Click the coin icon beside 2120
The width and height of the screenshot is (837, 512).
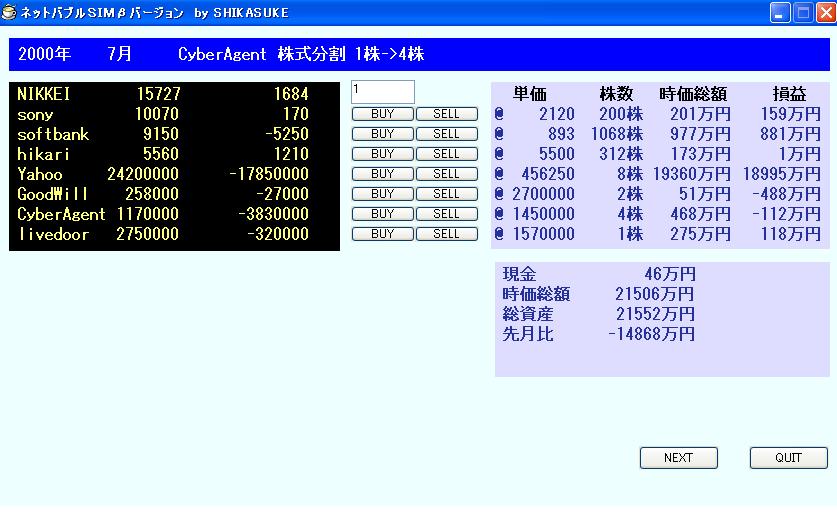499,114
